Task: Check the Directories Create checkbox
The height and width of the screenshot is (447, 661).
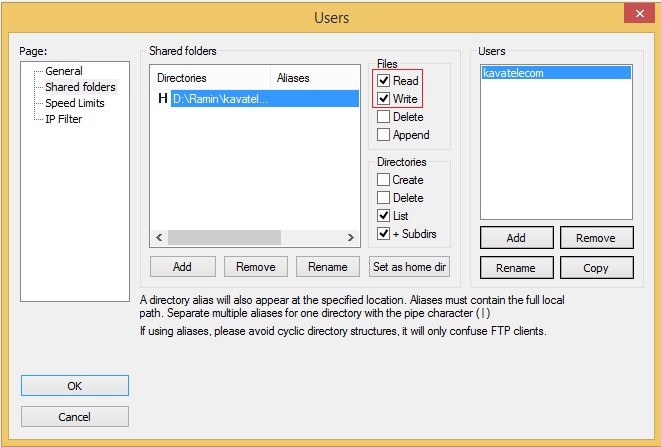Action: pyautogui.click(x=384, y=180)
